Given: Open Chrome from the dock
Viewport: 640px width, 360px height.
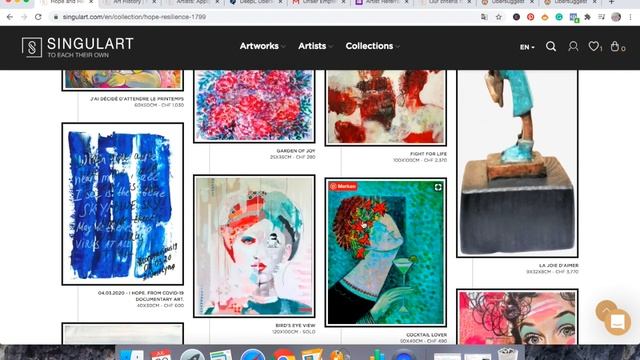Looking at the screenshot, I should coord(283,354).
